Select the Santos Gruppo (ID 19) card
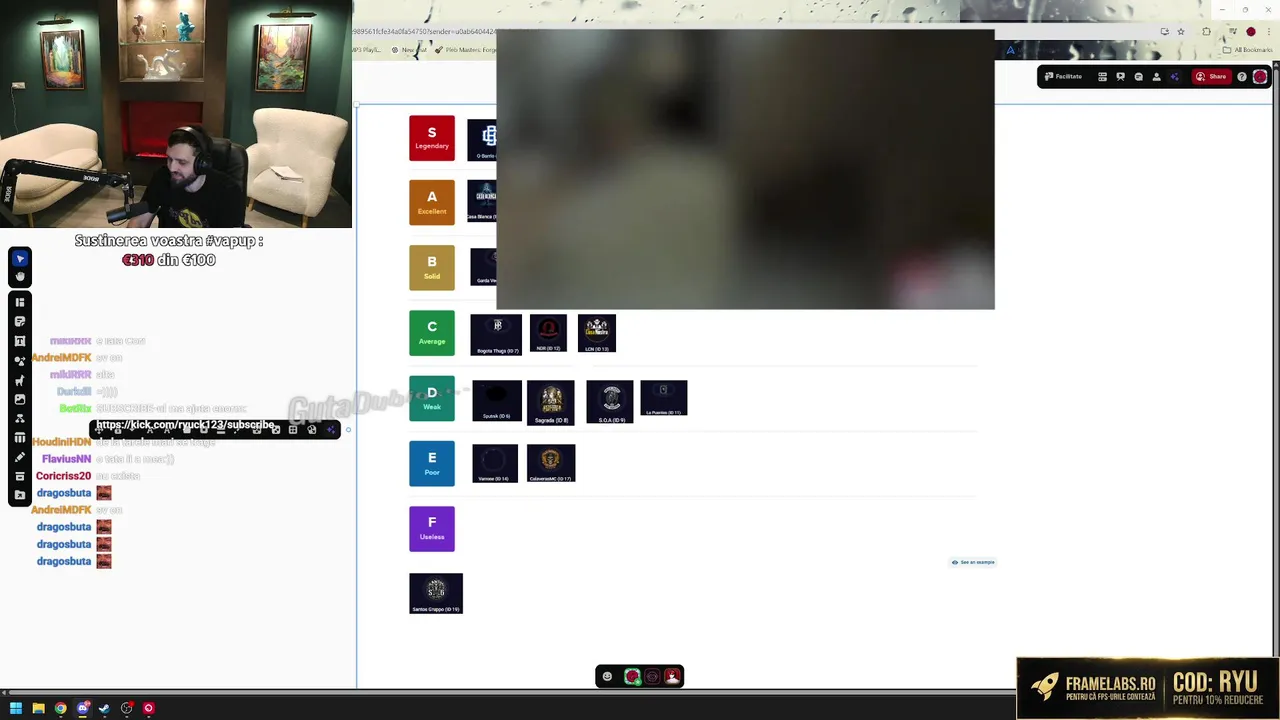 click(x=436, y=593)
